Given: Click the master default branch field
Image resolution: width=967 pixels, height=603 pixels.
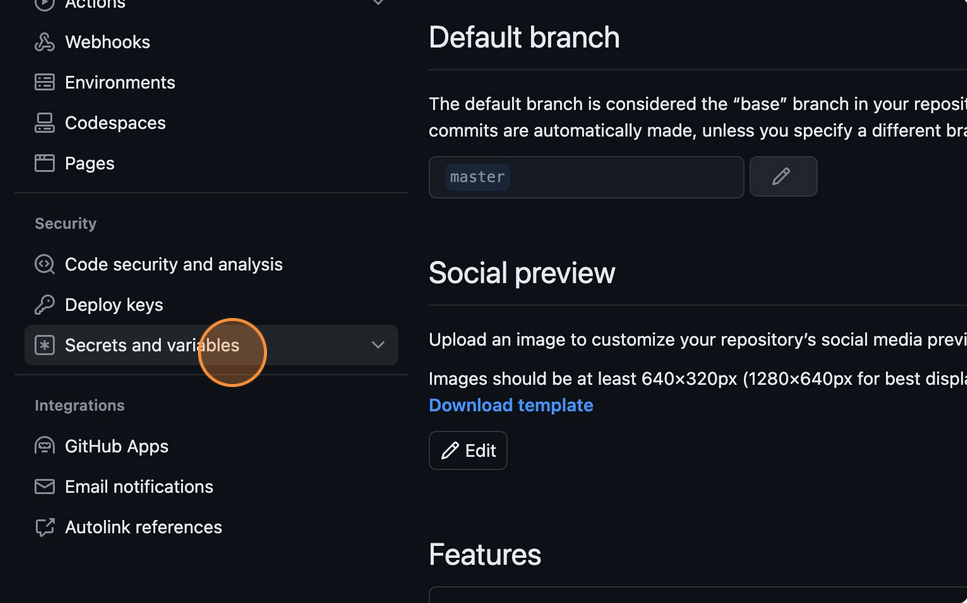Looking at the screenshot, I should pos(585,177).
